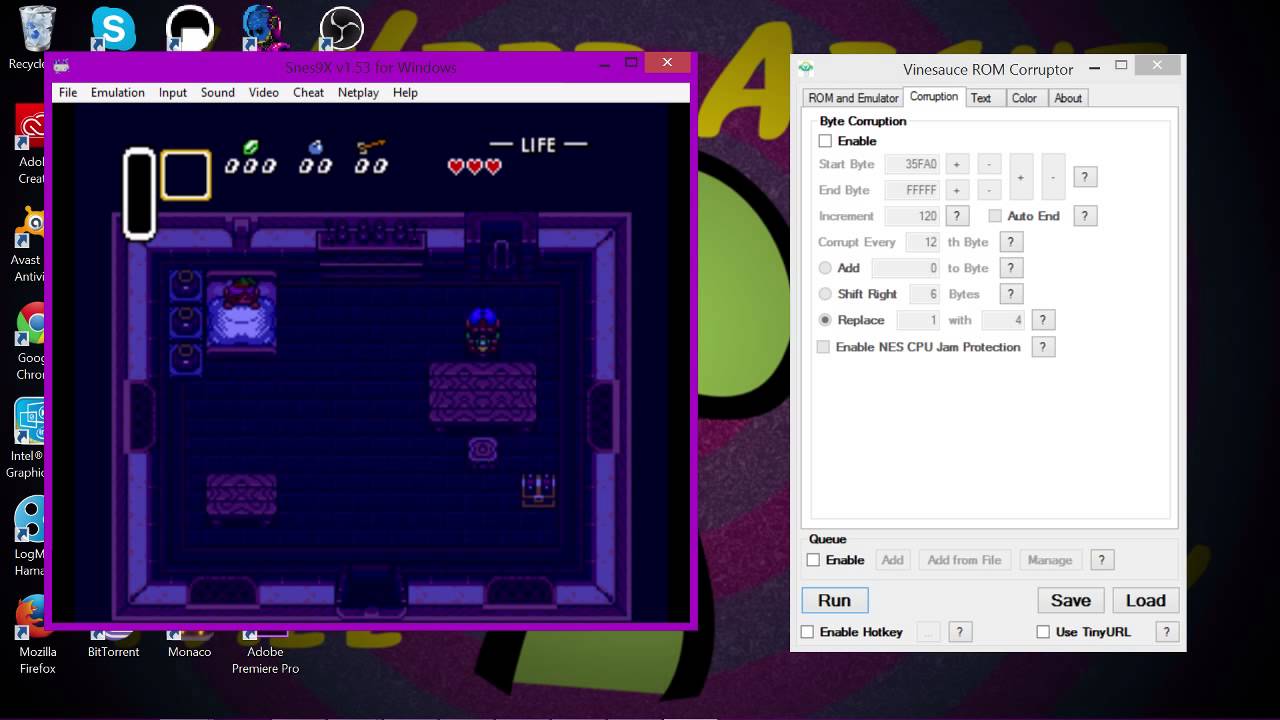Open Google Chrome desktop shortcut
Screen dimensions: 1280x720
pos(30,342)
